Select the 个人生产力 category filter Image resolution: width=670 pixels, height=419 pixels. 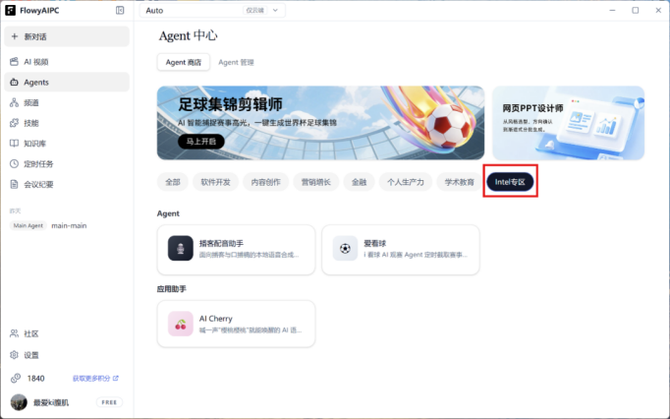pos(406,182)
